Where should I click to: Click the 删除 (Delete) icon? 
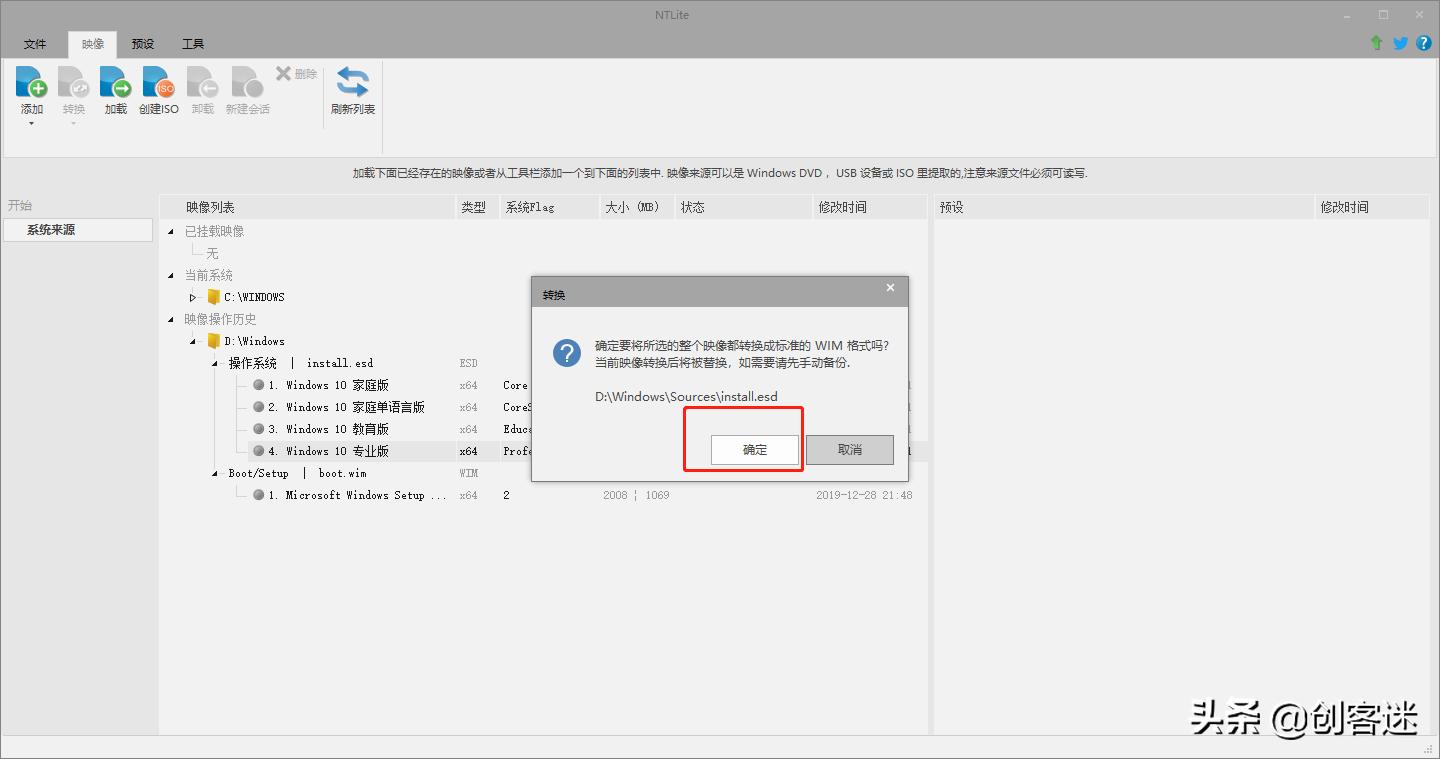291,73
